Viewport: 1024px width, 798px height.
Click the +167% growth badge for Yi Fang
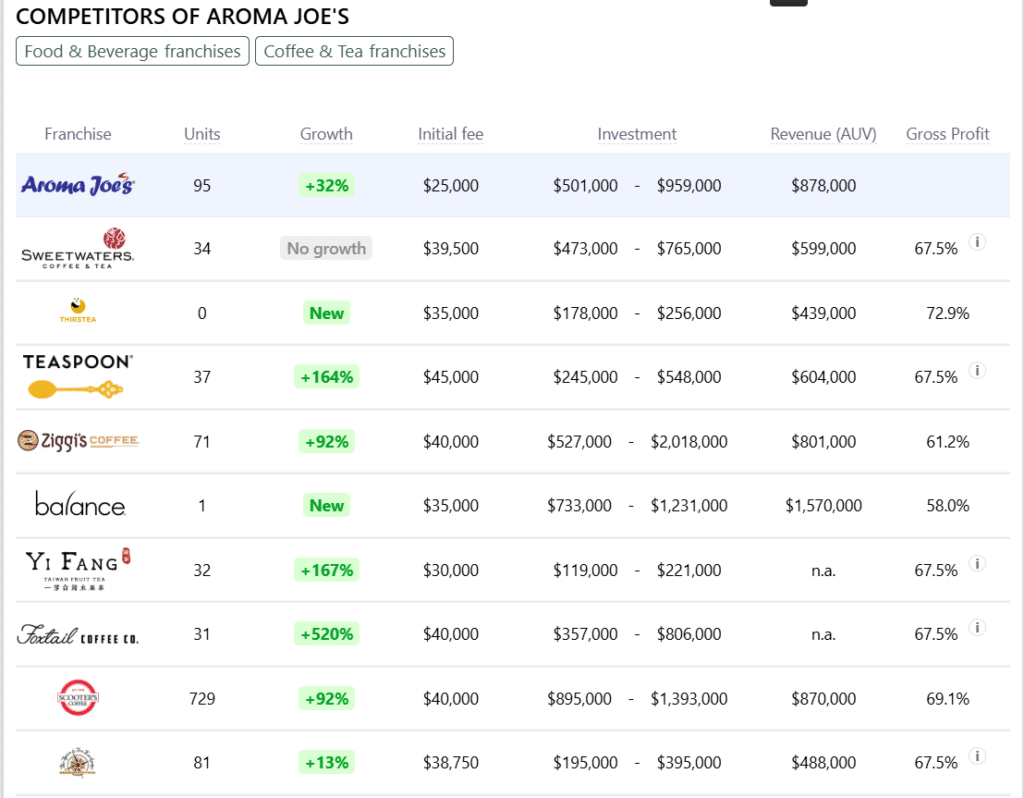[x=327, y=570]
